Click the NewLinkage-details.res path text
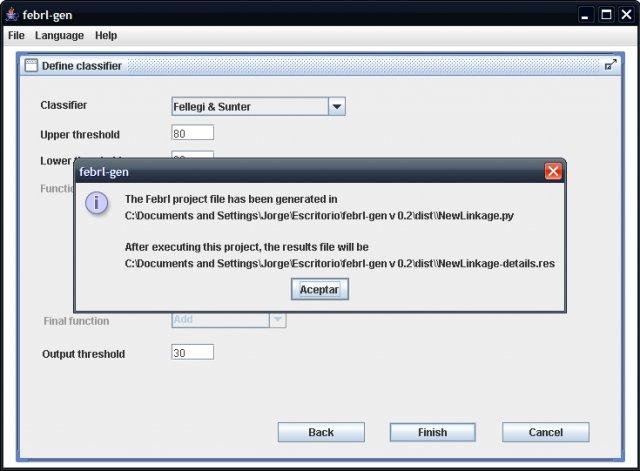 click(340, 264)
